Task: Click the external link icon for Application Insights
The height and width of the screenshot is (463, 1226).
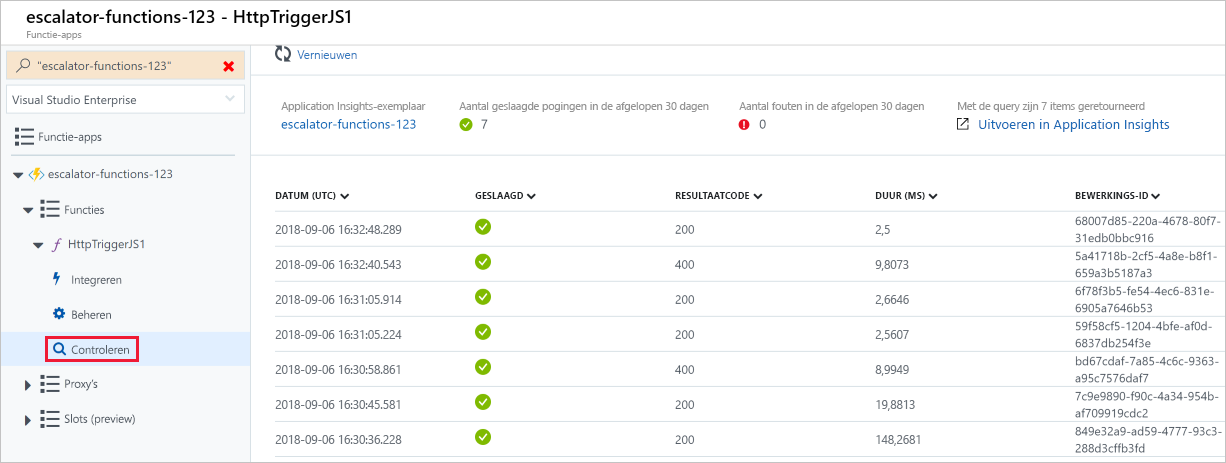Action: click(963, 125)
